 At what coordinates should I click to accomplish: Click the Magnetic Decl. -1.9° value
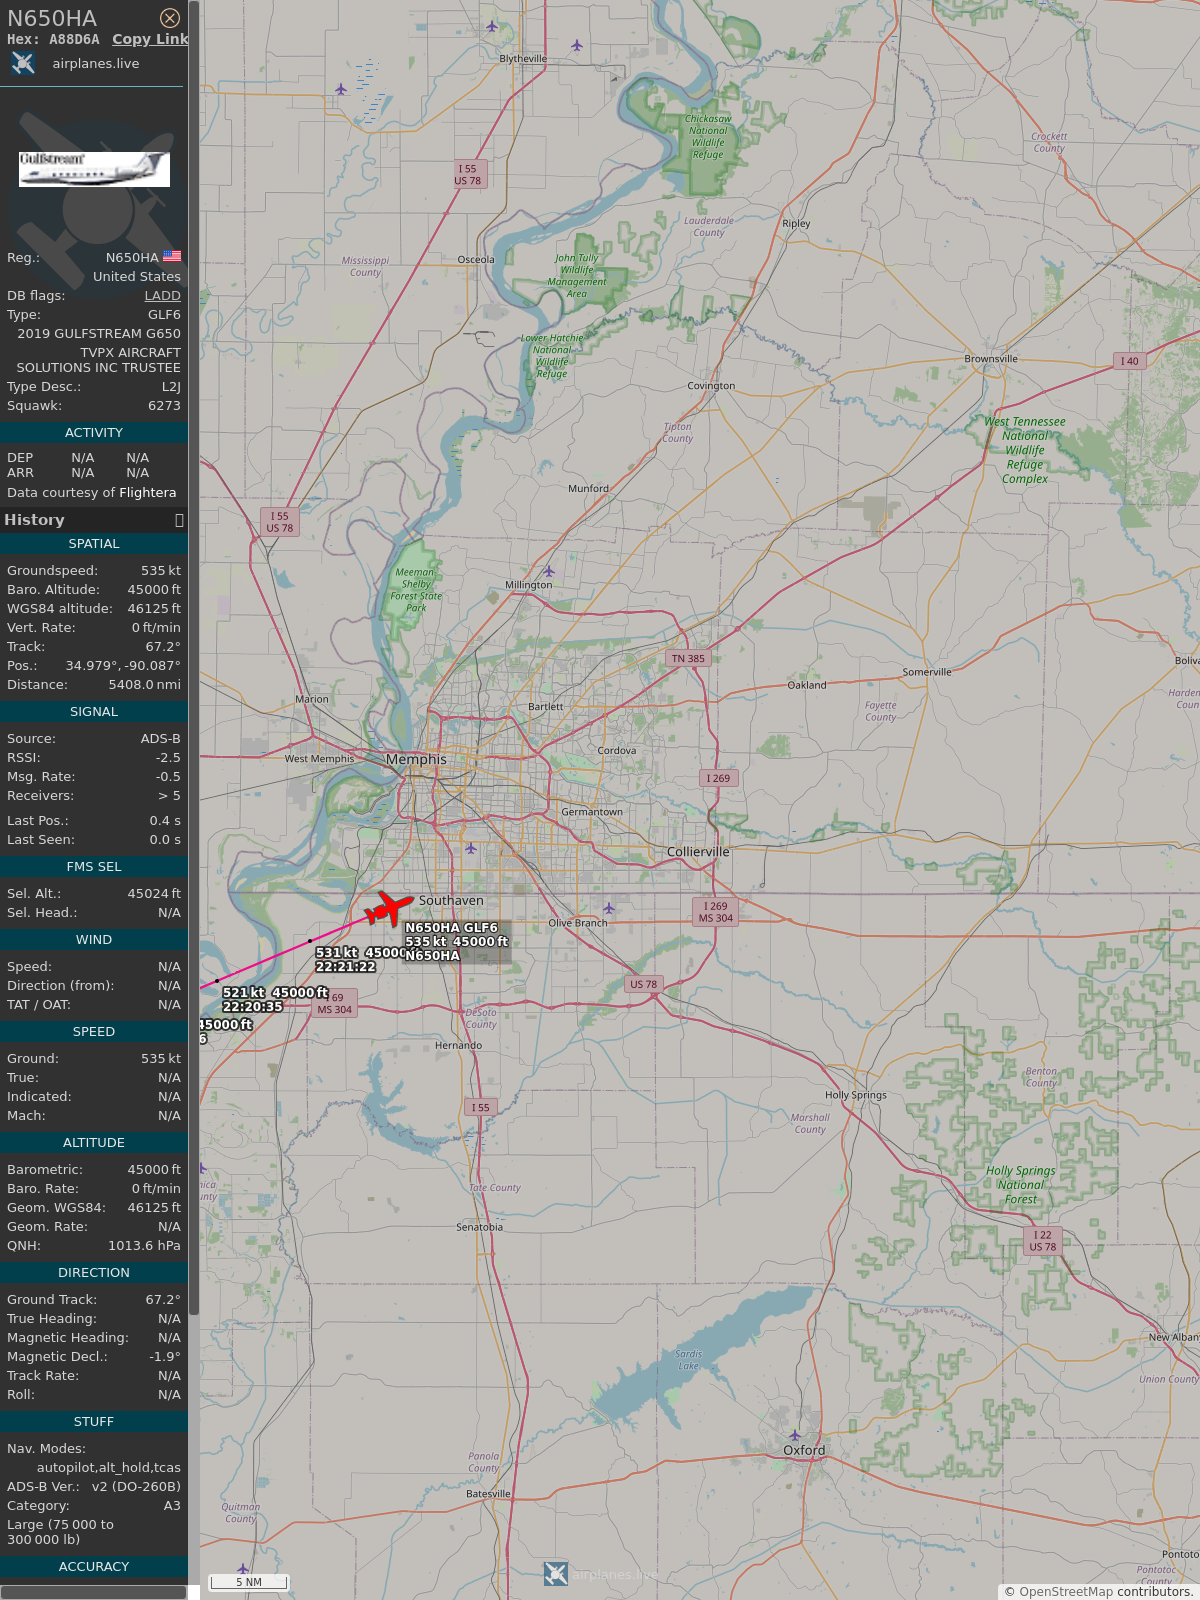tap(165, 1357)
